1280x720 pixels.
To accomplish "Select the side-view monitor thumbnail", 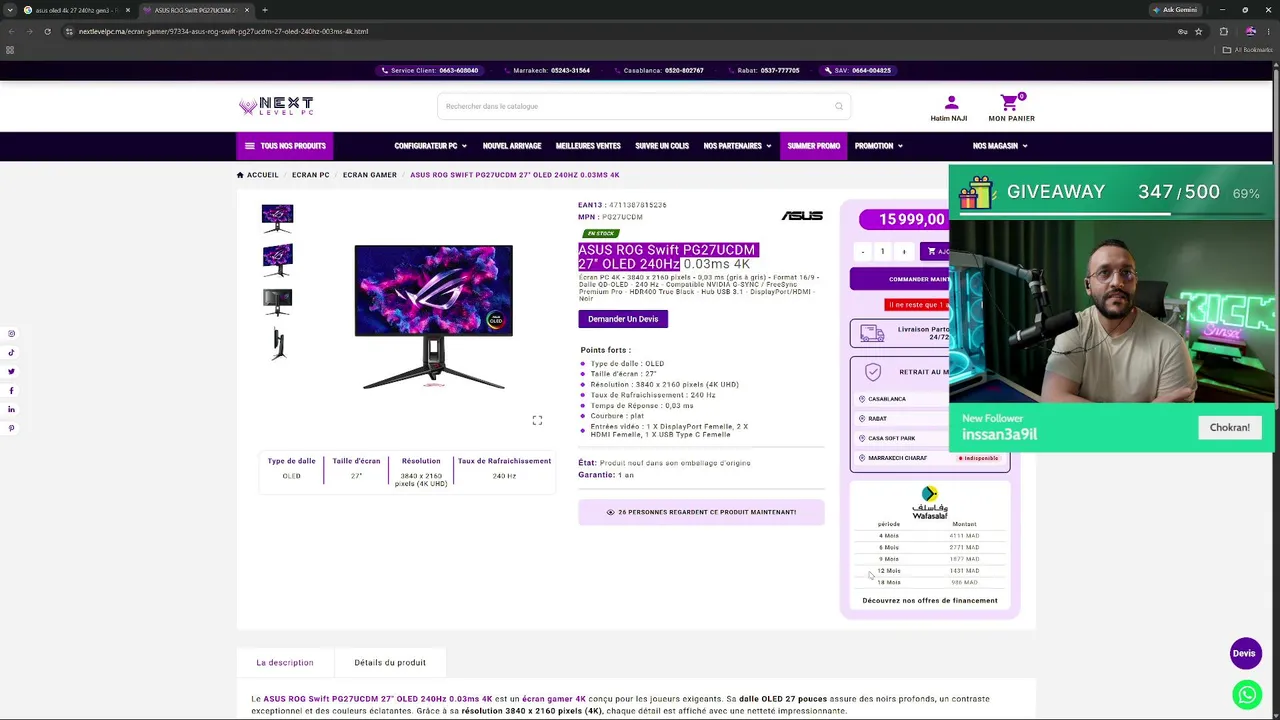I will tap(277, 344).
